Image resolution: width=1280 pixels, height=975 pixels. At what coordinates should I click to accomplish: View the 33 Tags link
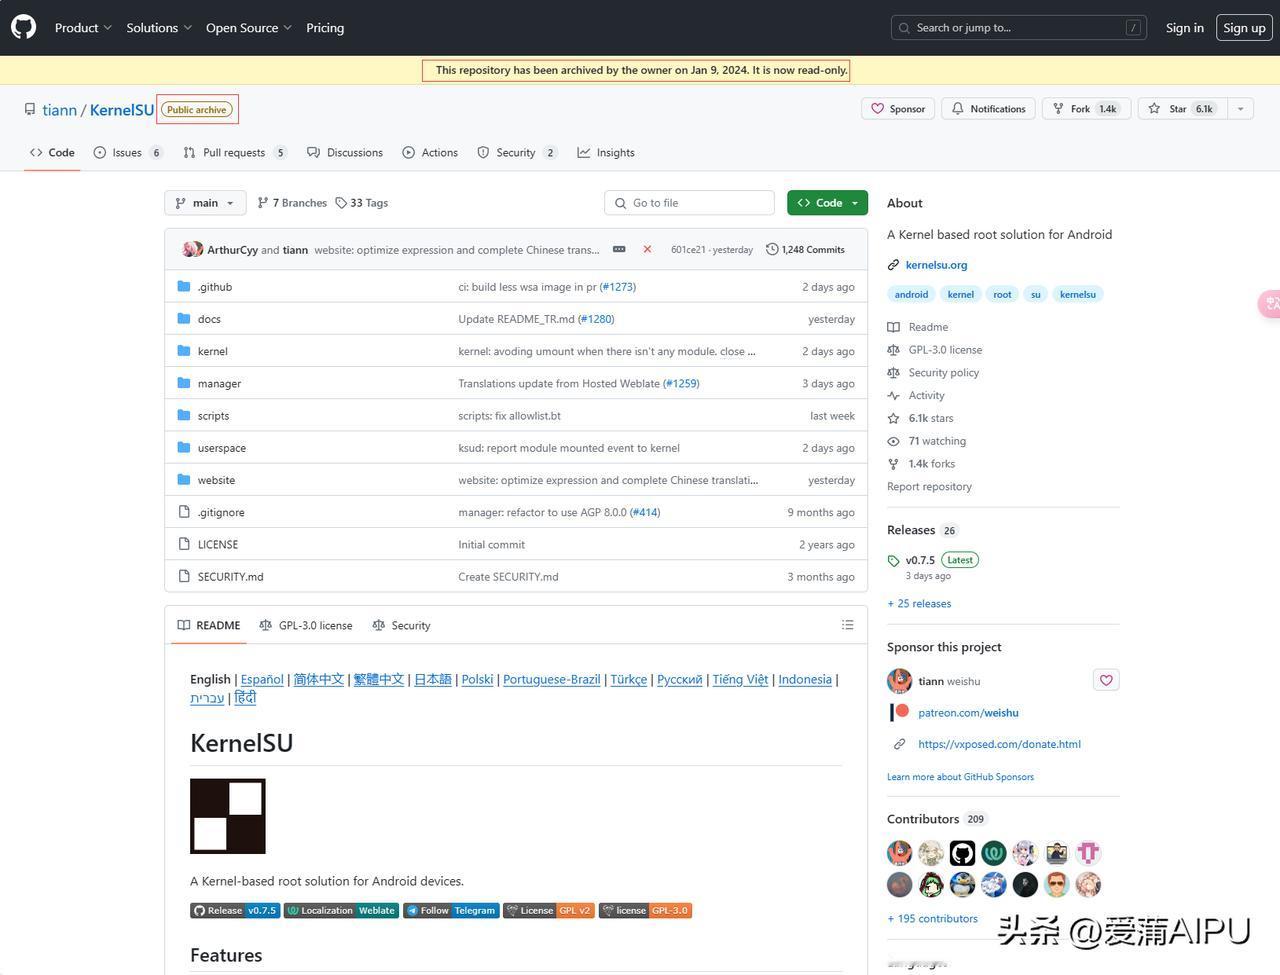(x=362, y=203)
